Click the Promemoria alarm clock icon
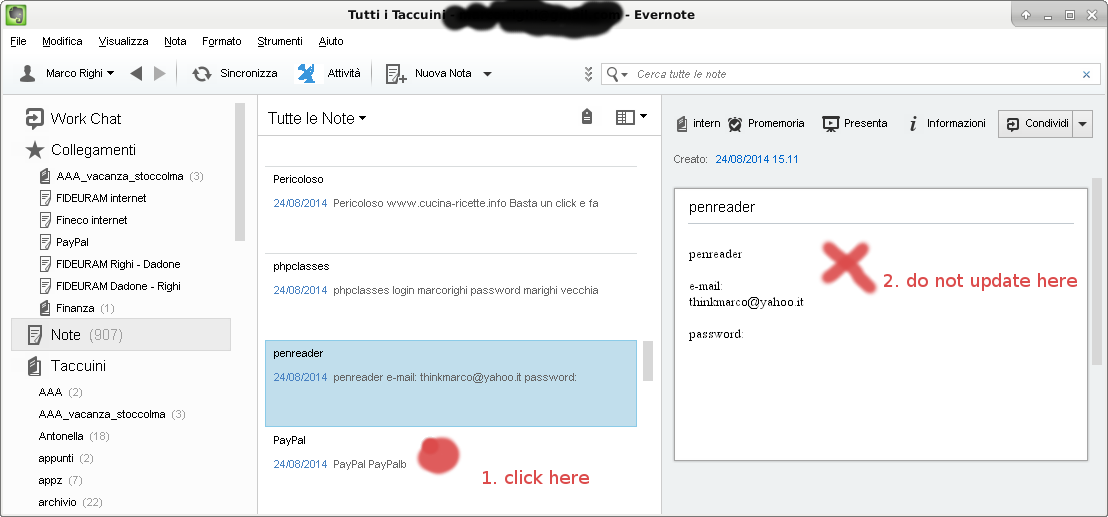 pyautogui.click(x=735, y=124)
